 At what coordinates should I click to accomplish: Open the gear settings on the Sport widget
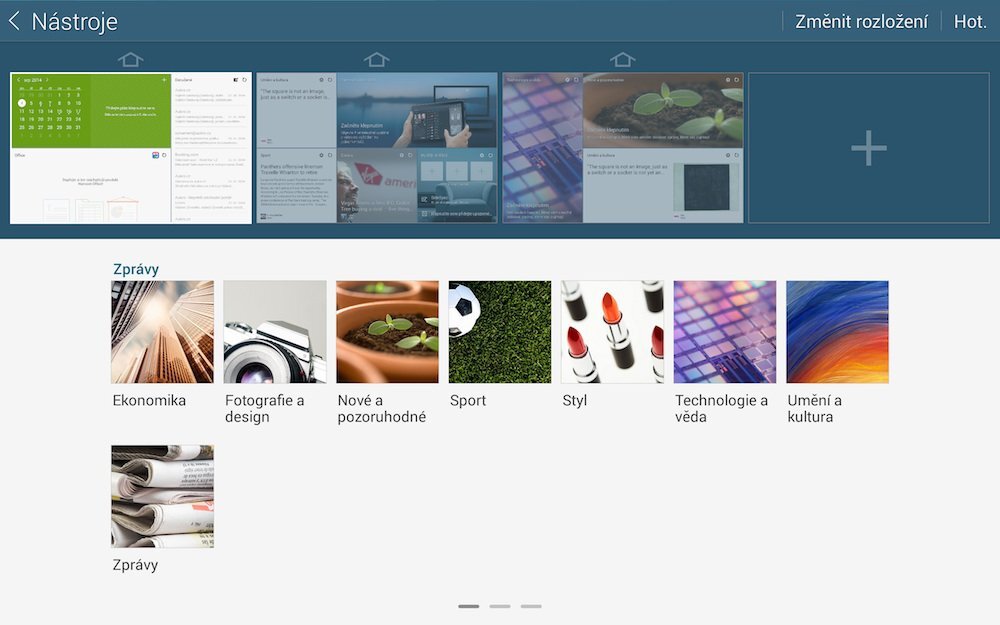321,155
